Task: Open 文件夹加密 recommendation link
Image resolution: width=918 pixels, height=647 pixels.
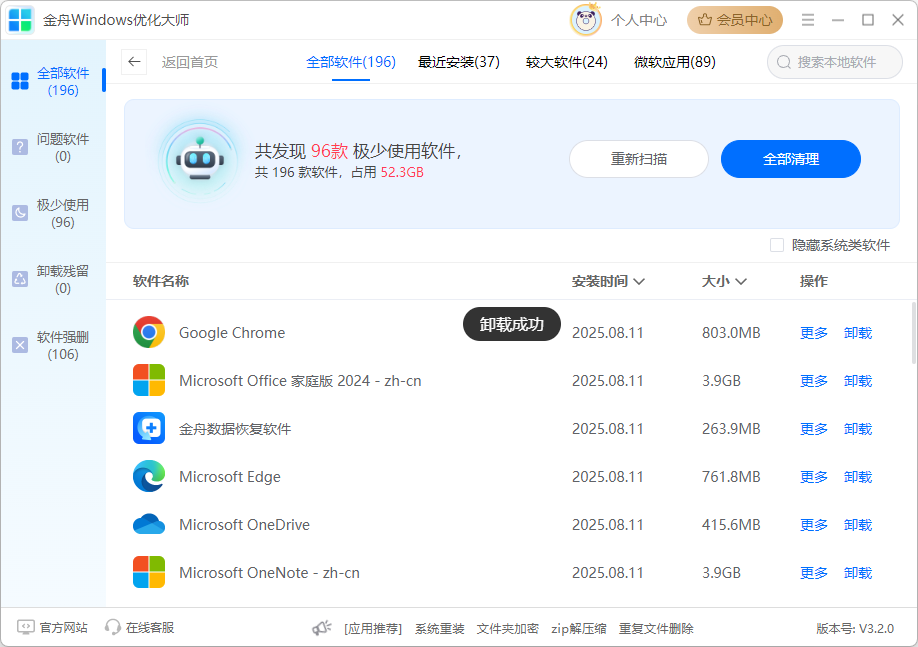Action: coord(507,628)
